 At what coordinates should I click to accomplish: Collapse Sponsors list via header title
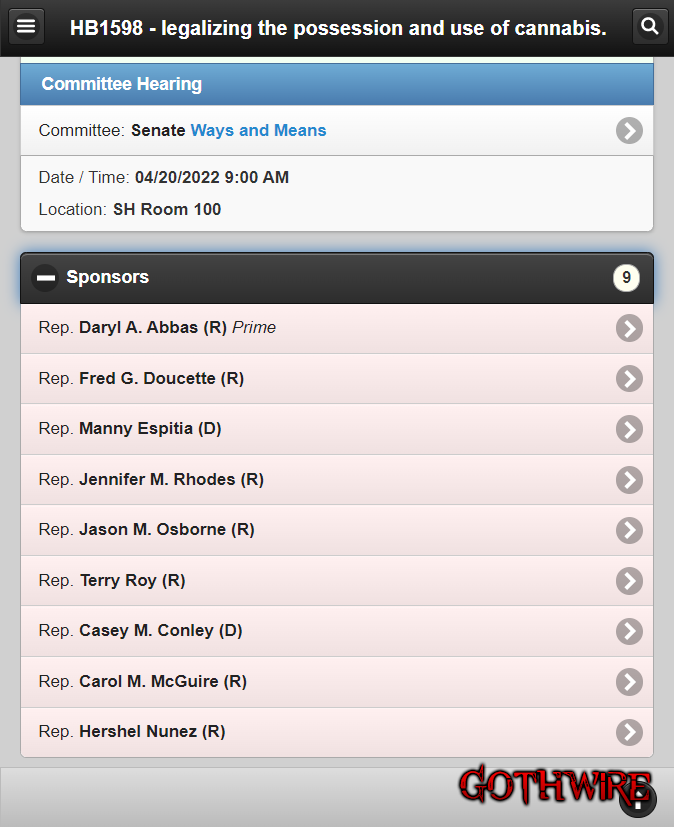(x=108, y=277)
